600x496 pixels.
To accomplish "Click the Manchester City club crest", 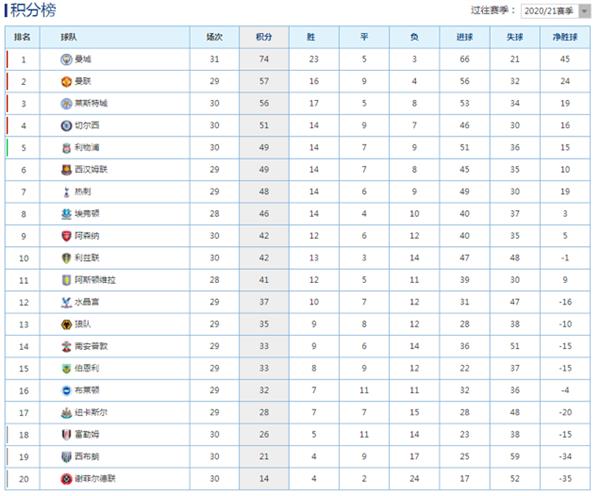I will click(66, 59).
